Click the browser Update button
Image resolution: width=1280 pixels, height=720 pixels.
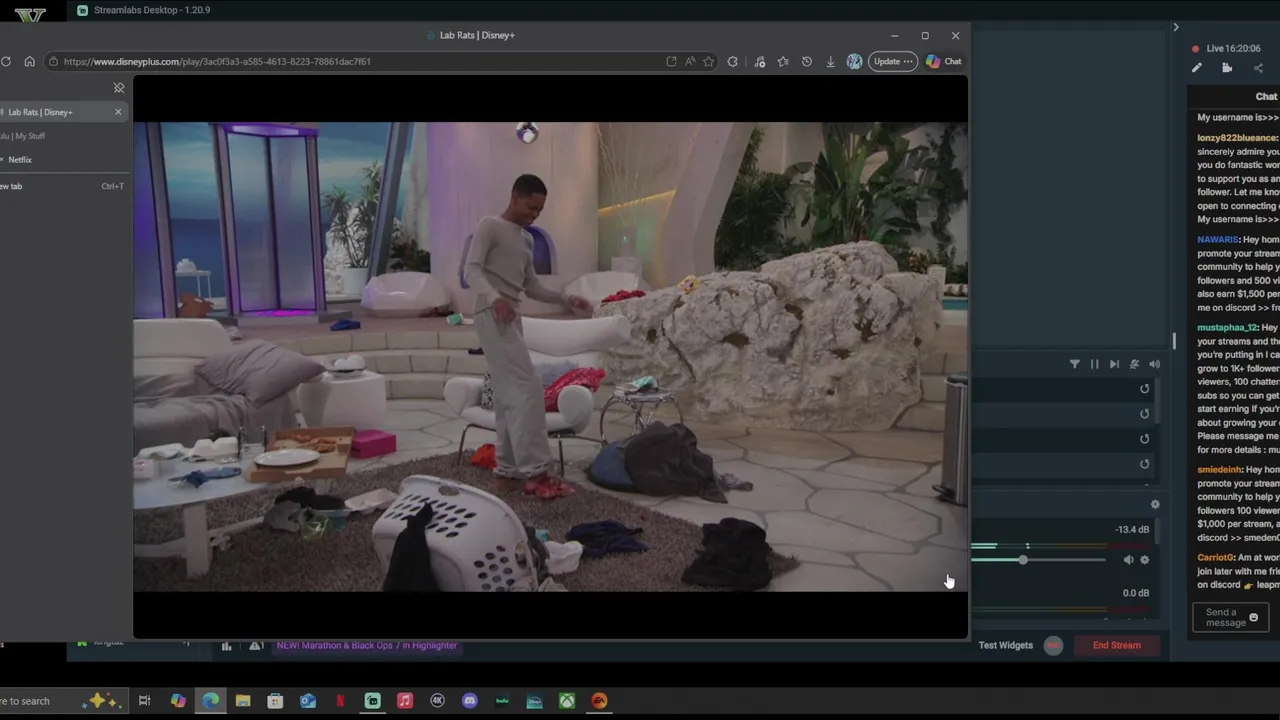(893, 61)
